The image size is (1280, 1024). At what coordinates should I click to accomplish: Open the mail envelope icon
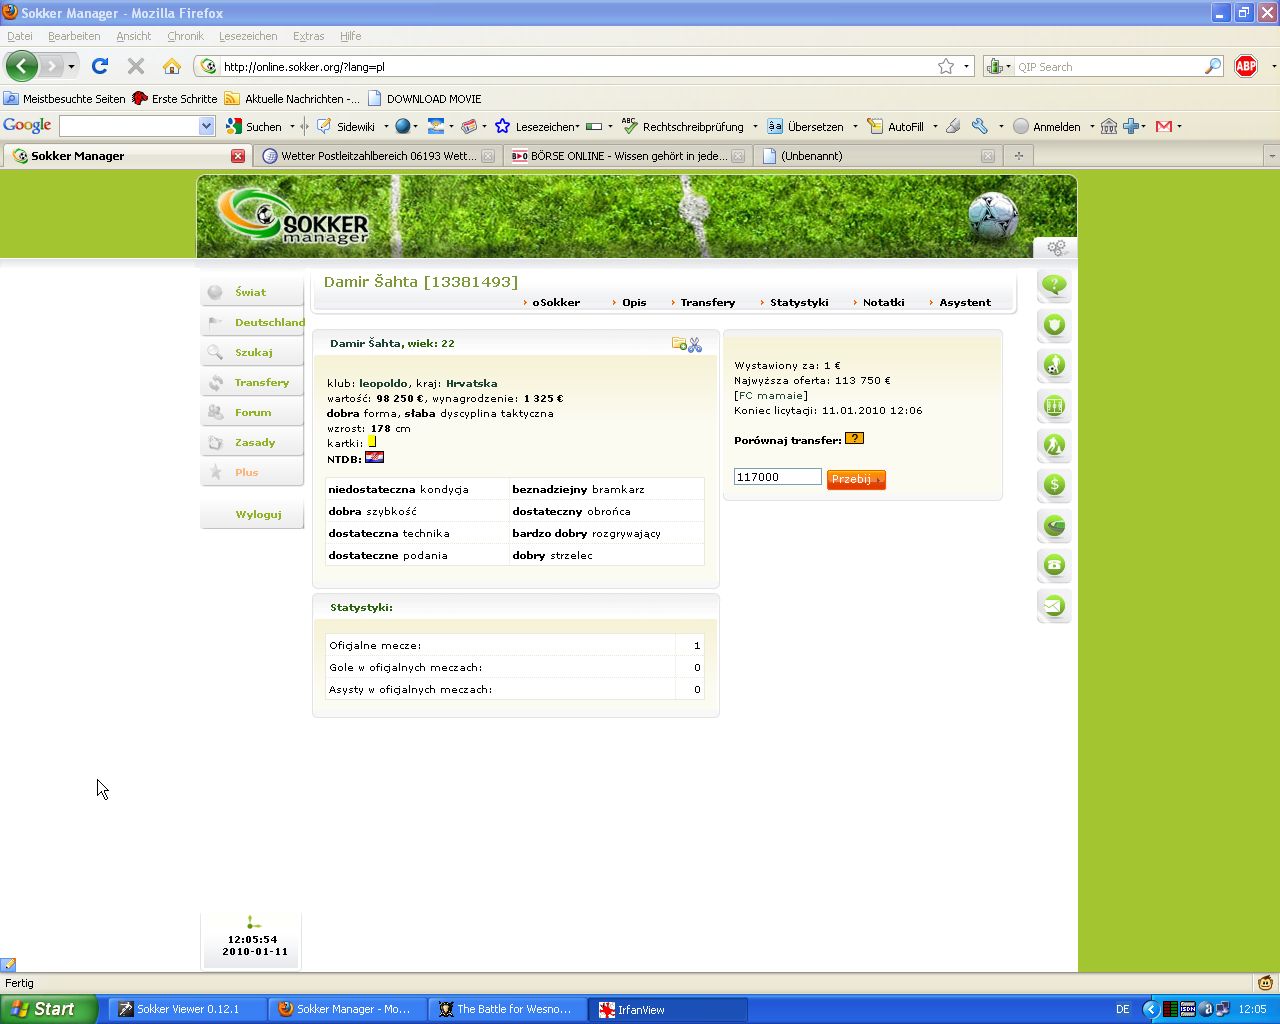pos(1054,605)
